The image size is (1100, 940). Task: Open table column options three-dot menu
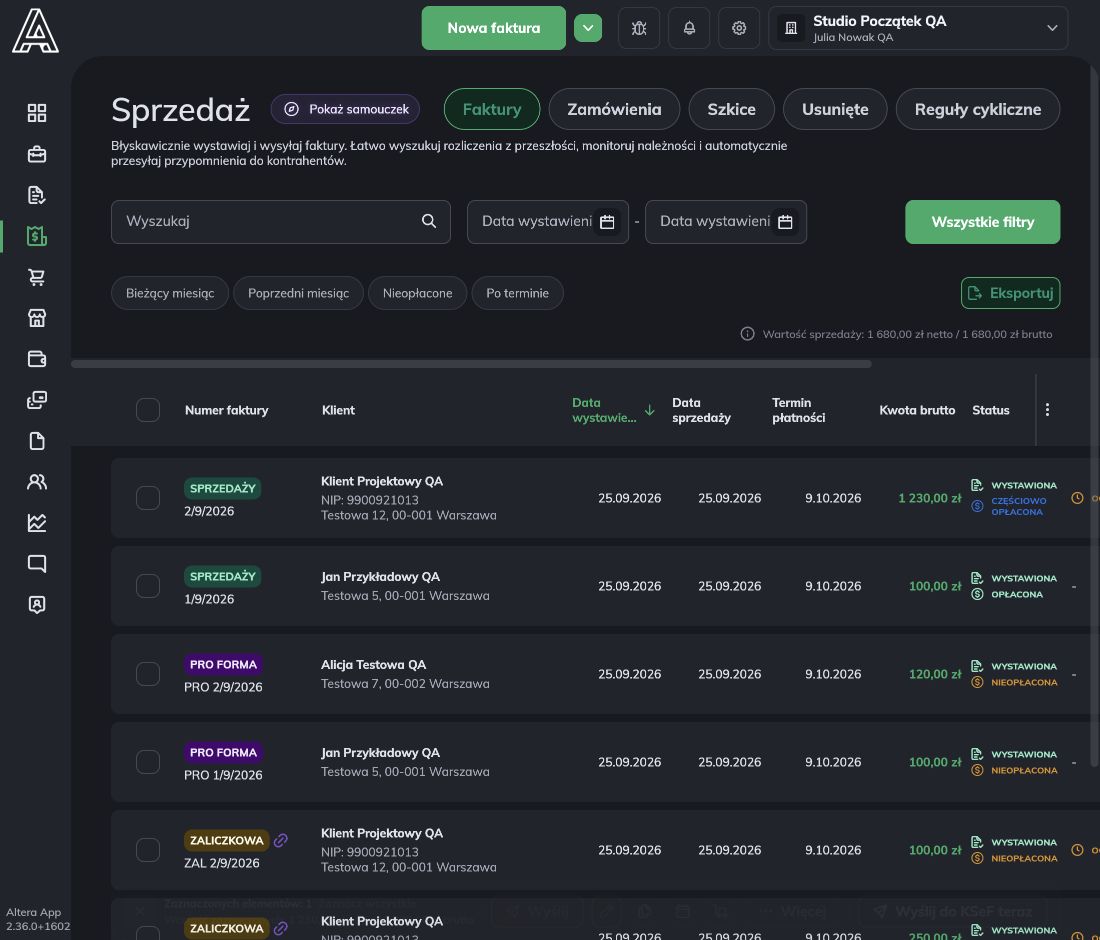(x=1047, y=410)
